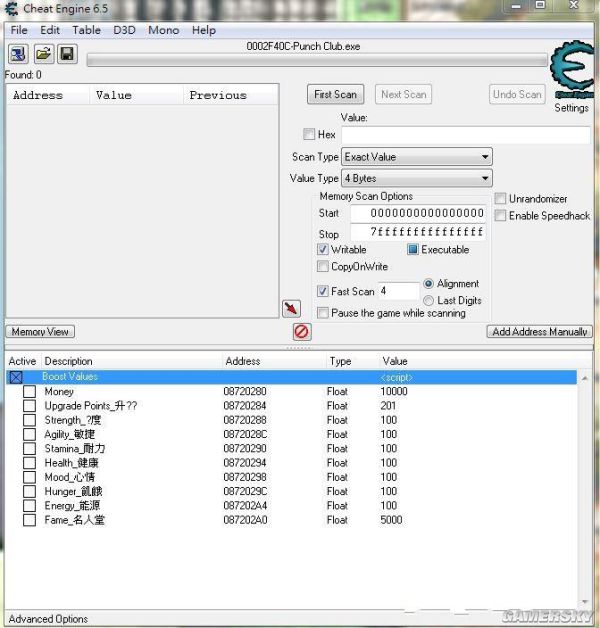Open the Table menu
This screenshot has width=600, height=628.
coord(87,30)
